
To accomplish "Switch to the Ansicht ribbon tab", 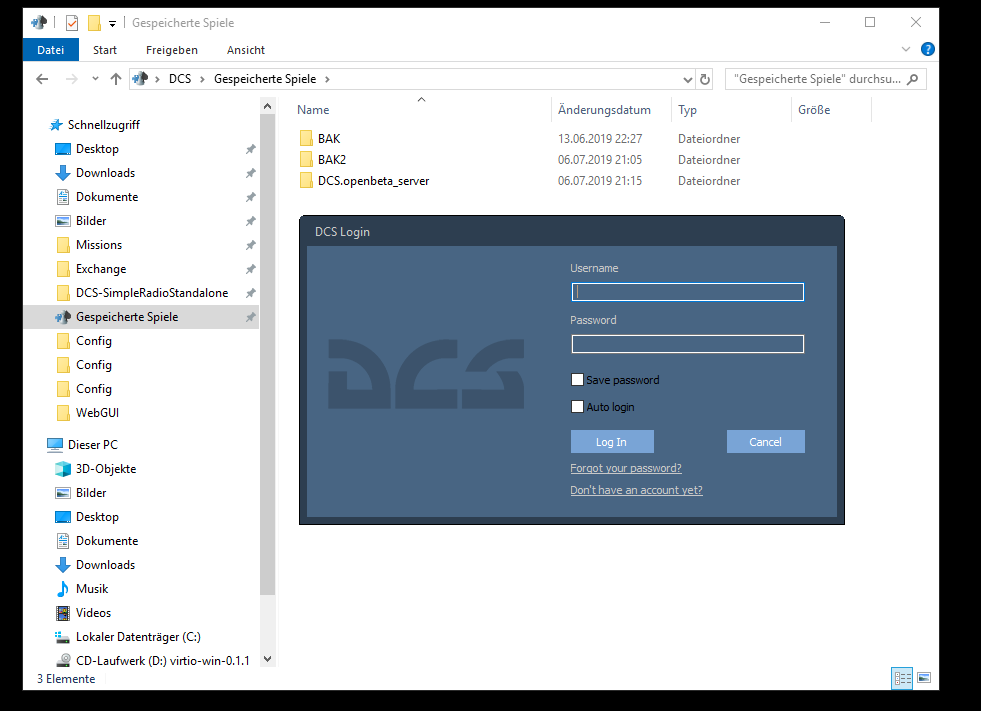I will 246,50.
